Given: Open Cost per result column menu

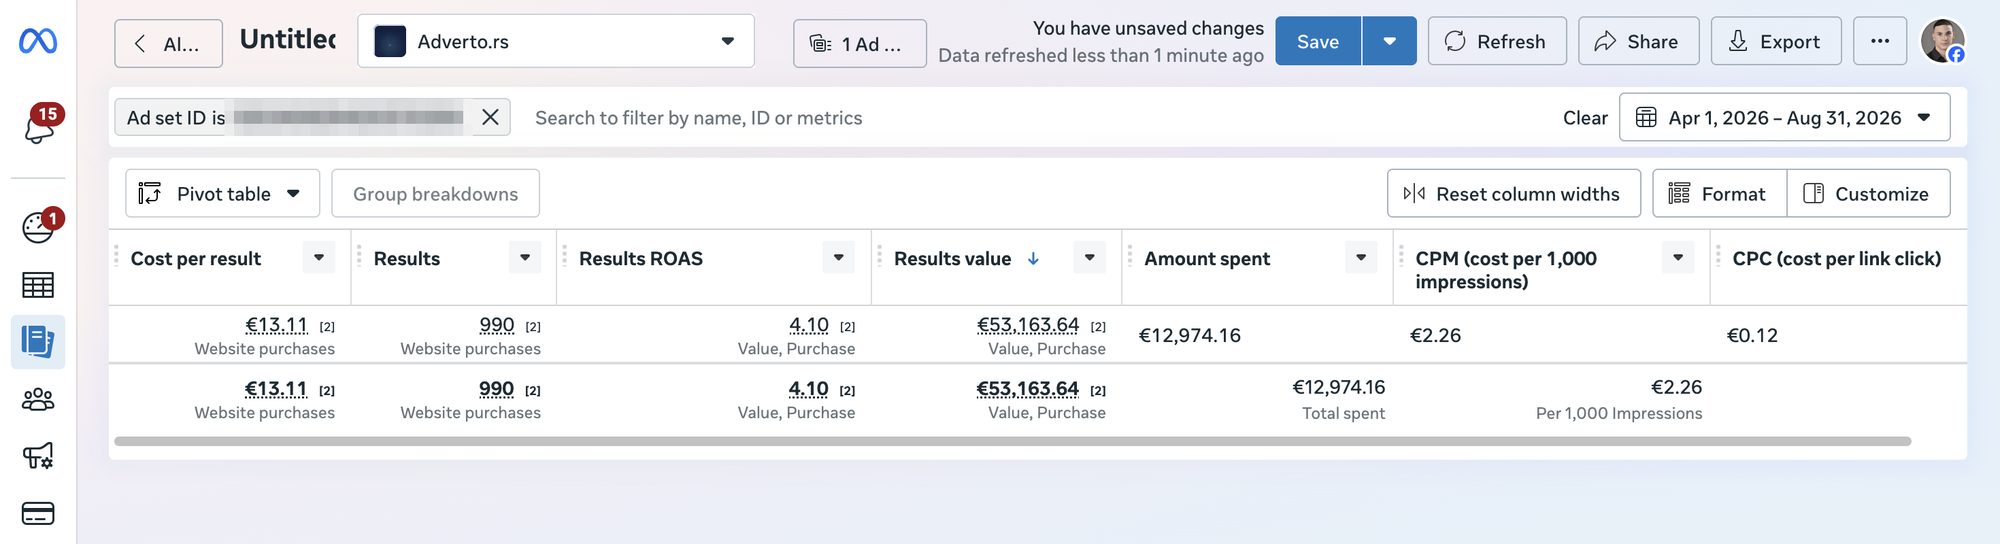Looking at the screenshot, I should (x=319, y=258).
